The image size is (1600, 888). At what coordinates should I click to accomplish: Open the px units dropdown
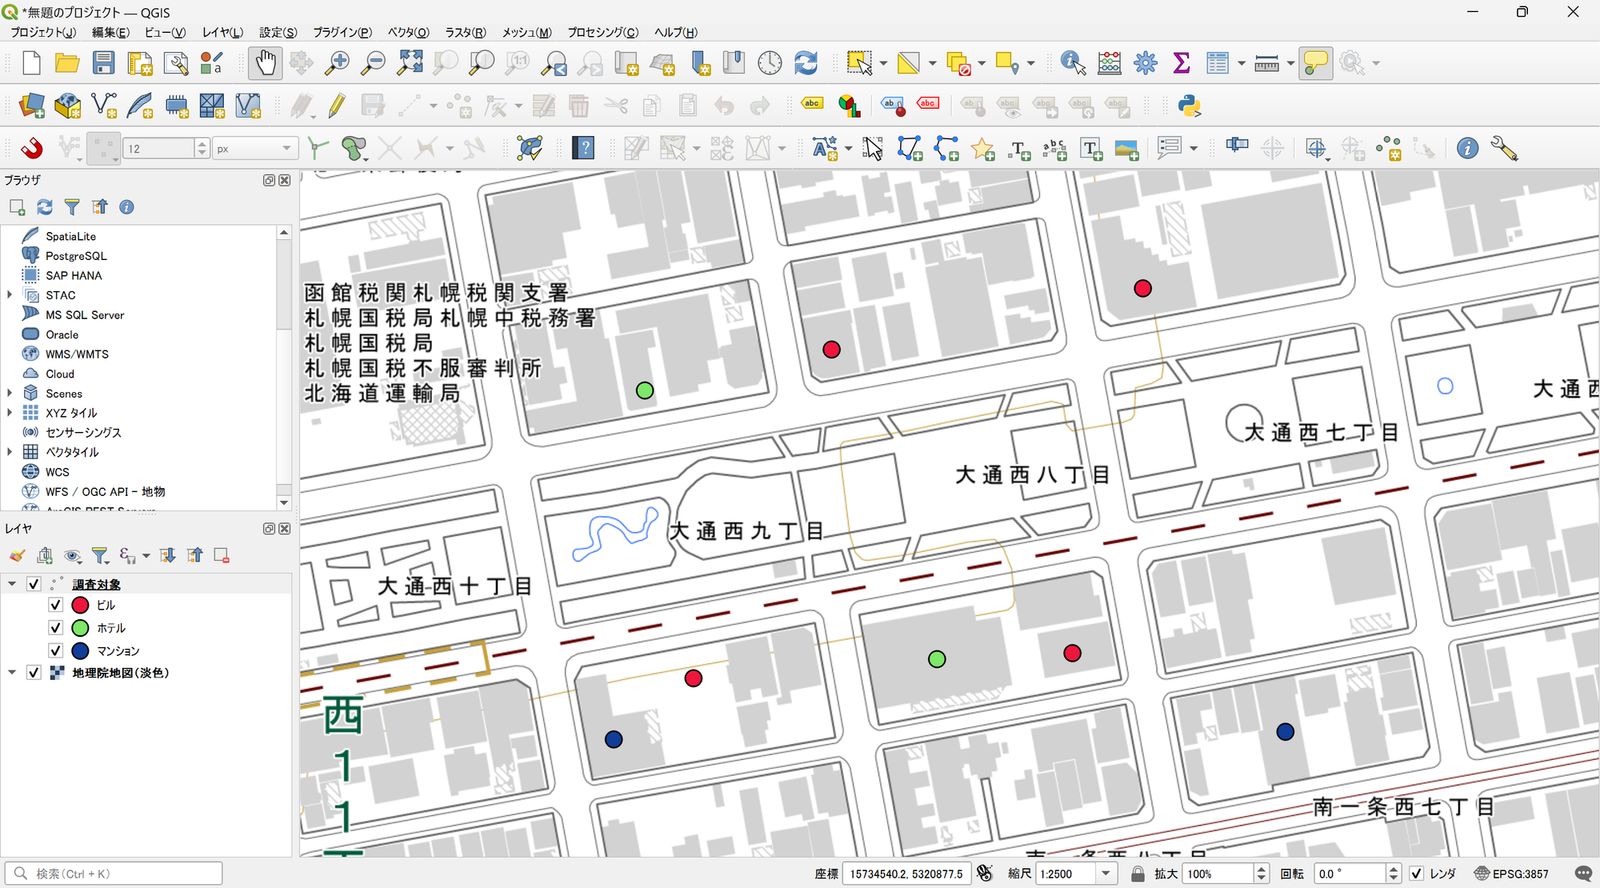pos(255,149)
